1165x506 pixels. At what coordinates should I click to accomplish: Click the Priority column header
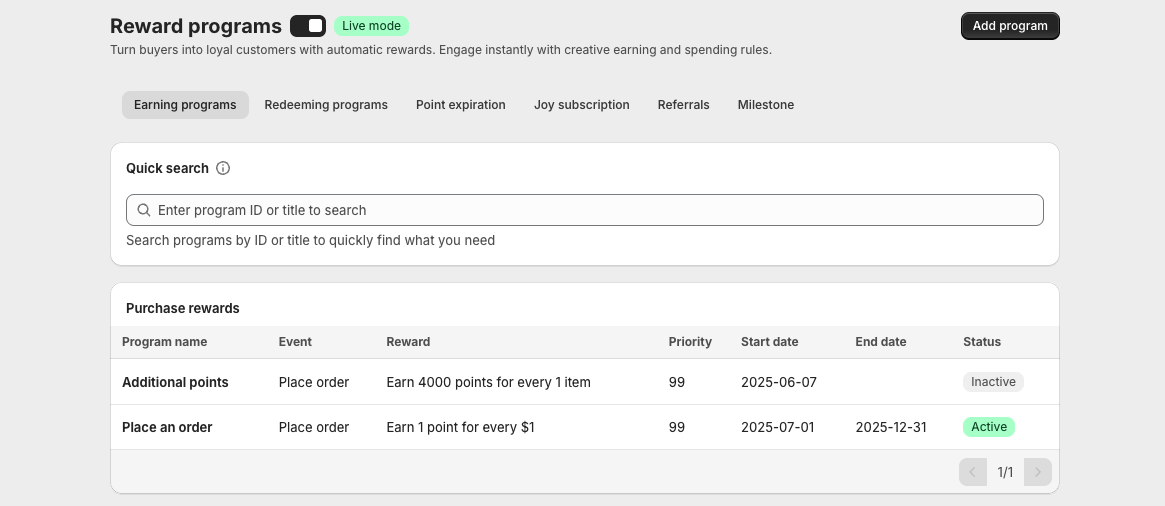[x=690, y=342]
